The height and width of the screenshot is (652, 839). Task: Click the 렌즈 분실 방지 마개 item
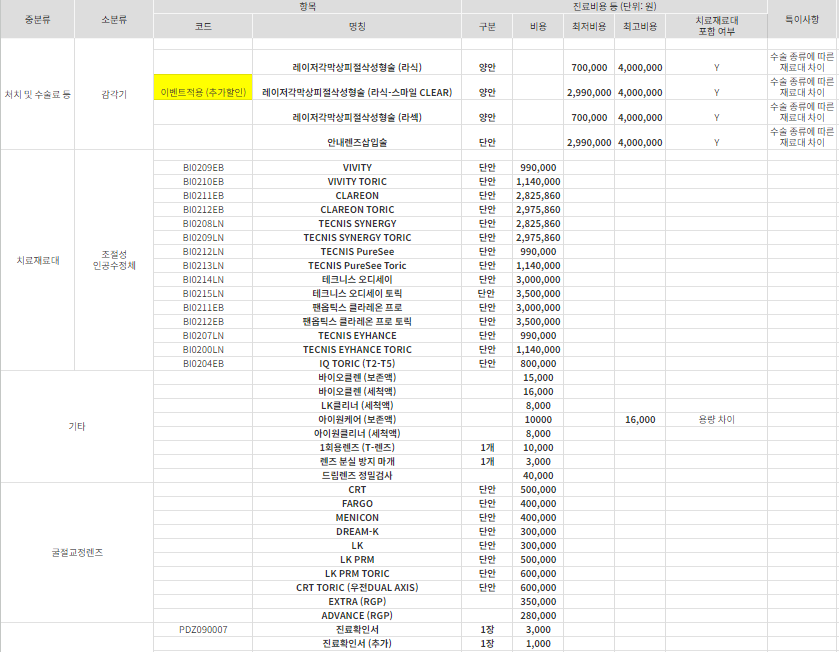tap(357, 462)
